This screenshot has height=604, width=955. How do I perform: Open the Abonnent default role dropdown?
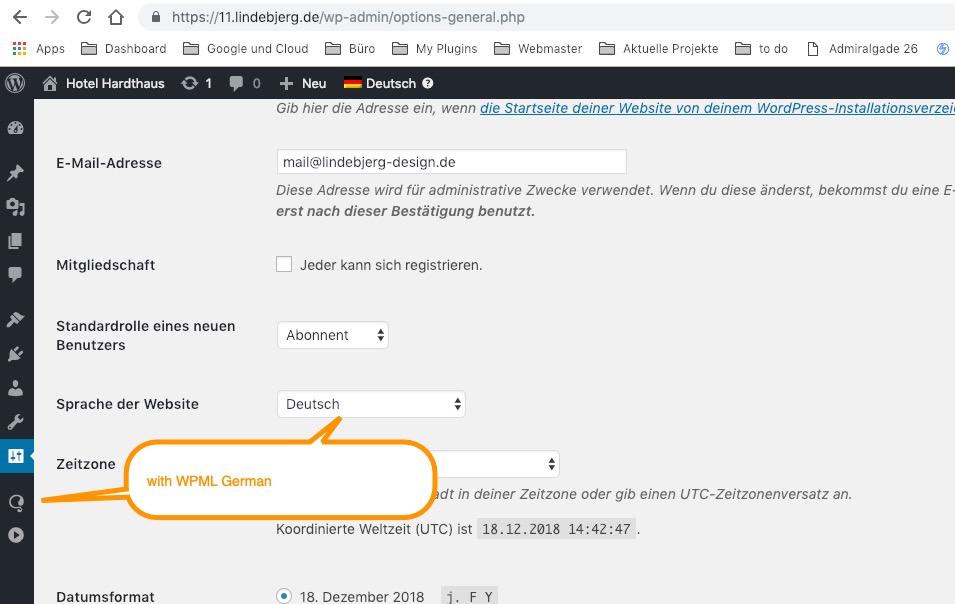[333, 335]
